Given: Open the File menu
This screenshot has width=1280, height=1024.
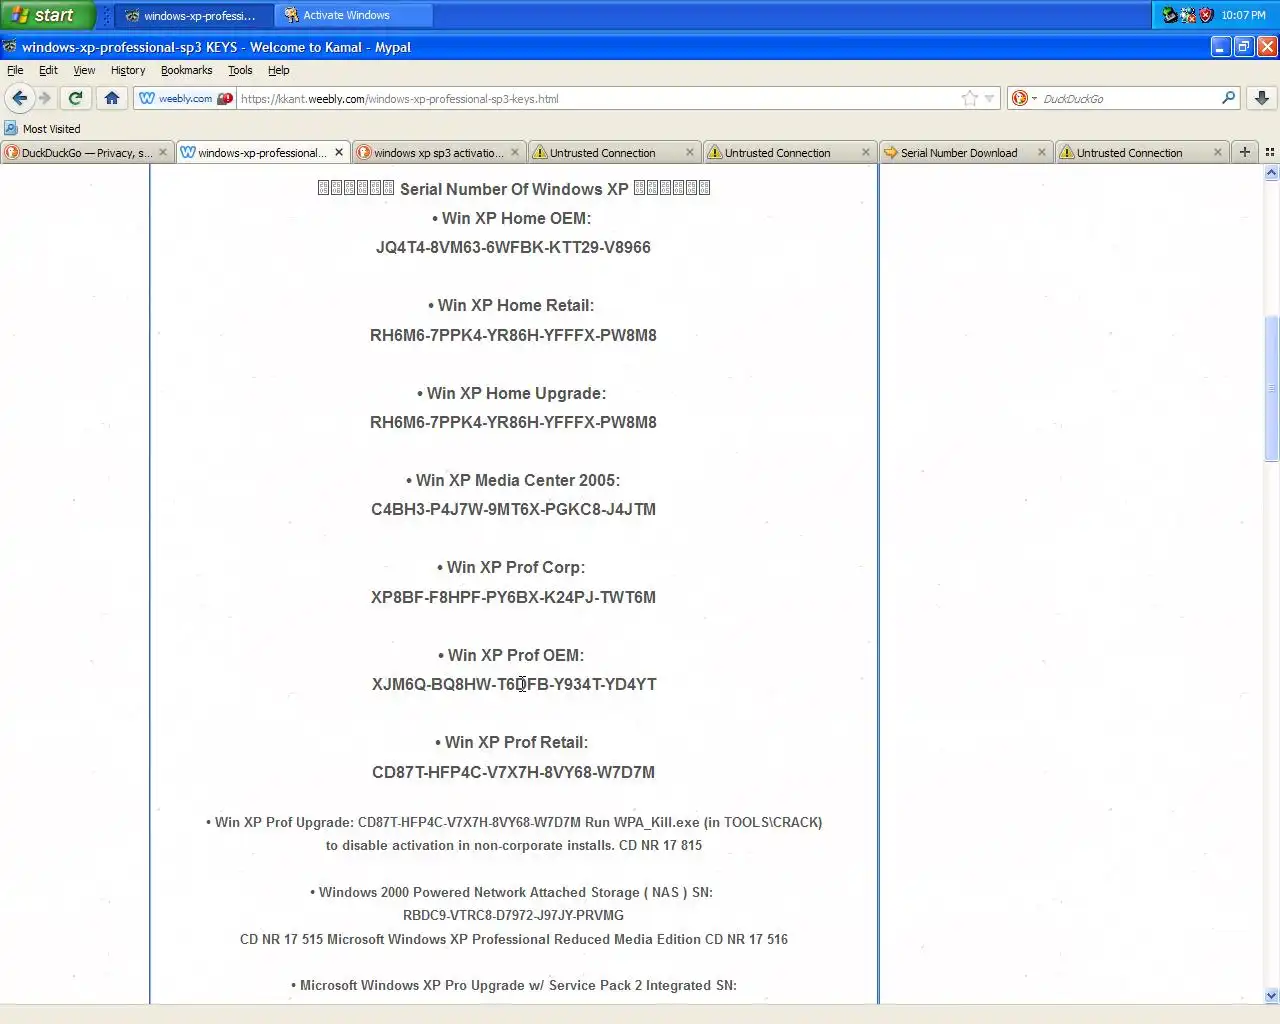Looking at the screenshot, I should pos(15,71).
